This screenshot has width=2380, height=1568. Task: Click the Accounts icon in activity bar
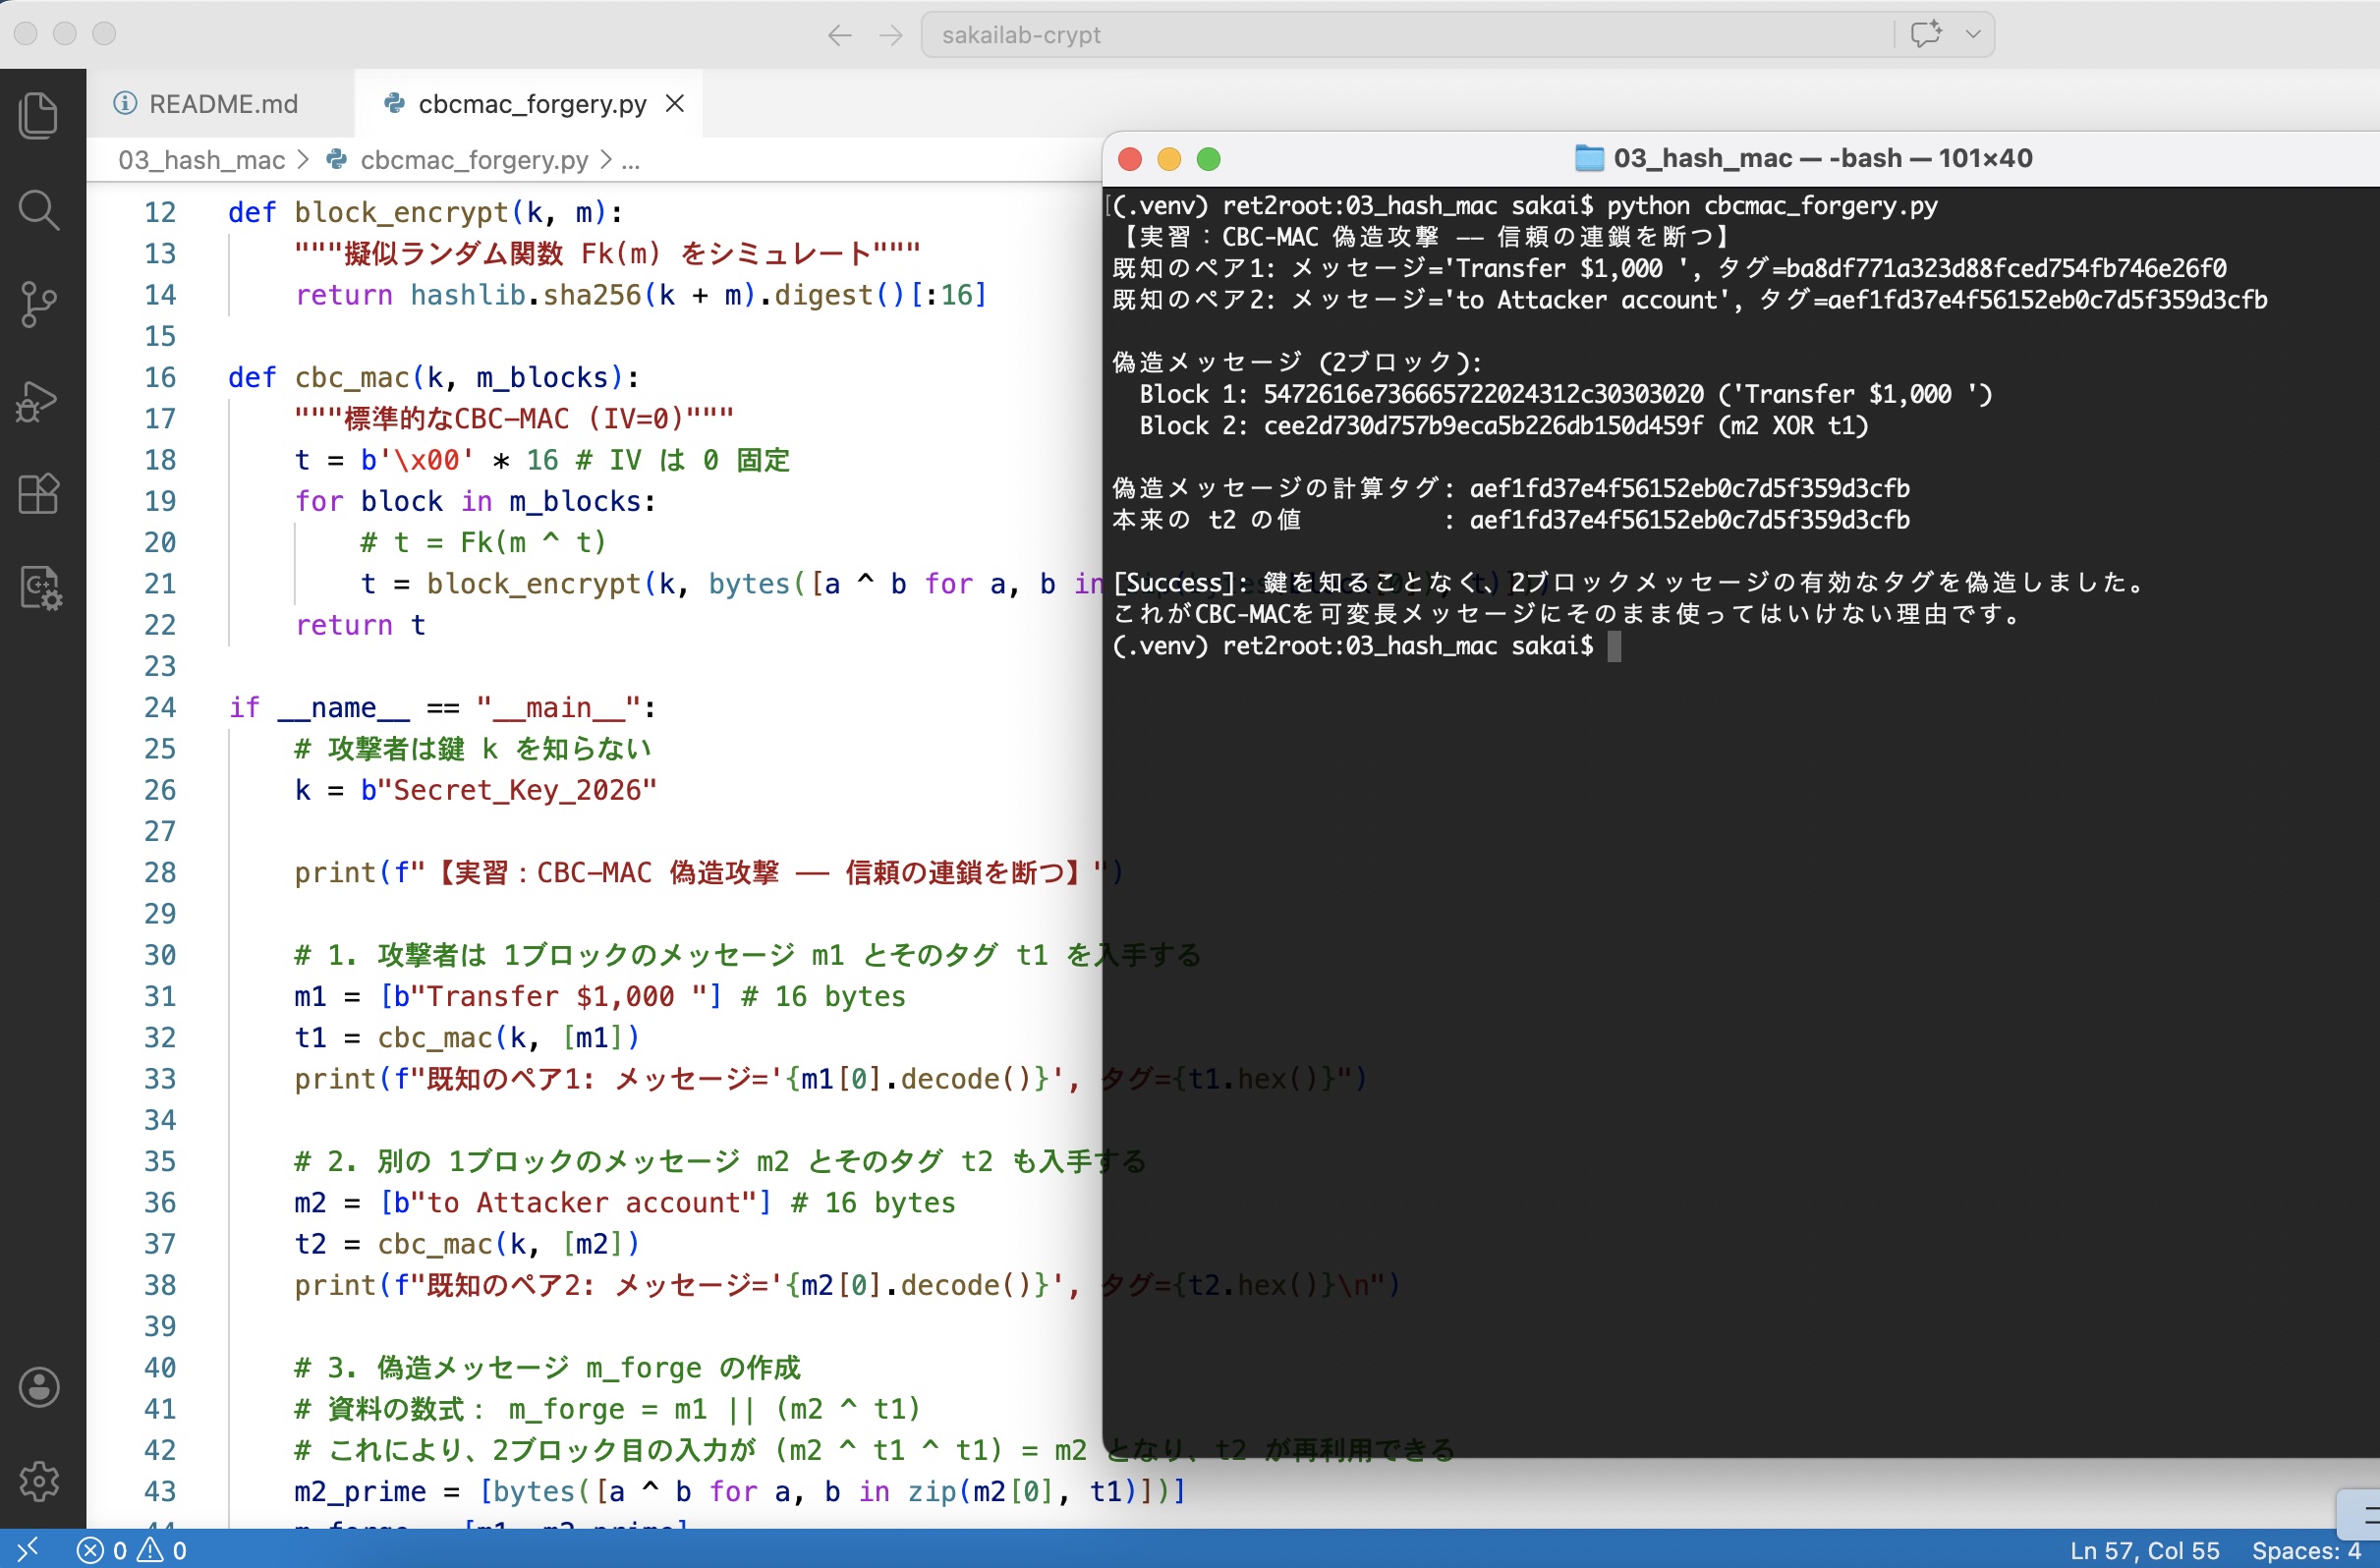pos(39,1387)
